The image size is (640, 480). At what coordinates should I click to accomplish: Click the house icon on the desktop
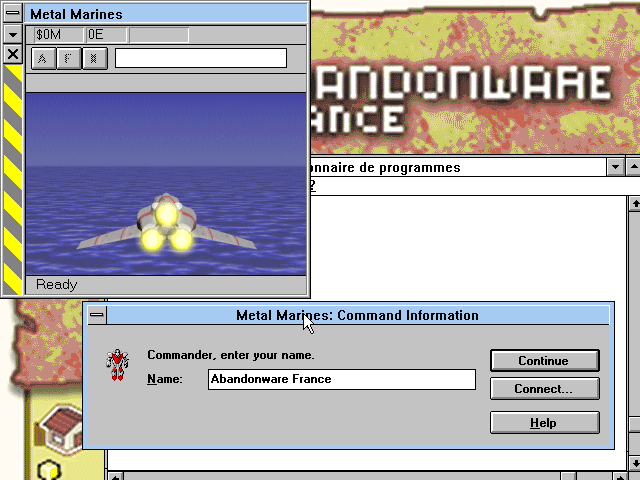tap(60, 429)
